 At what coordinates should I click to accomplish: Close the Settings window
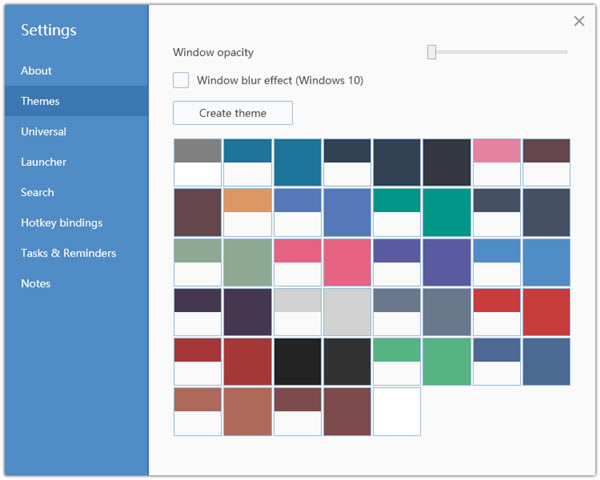coord(579,21)
